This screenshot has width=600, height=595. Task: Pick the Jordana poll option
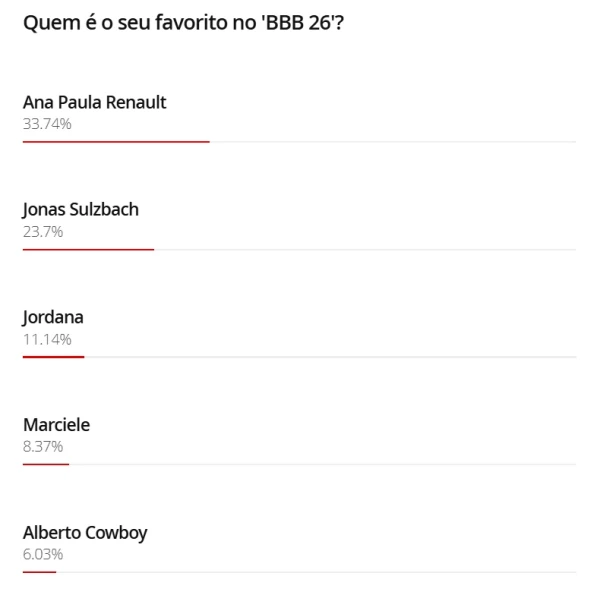click(53, 317)
